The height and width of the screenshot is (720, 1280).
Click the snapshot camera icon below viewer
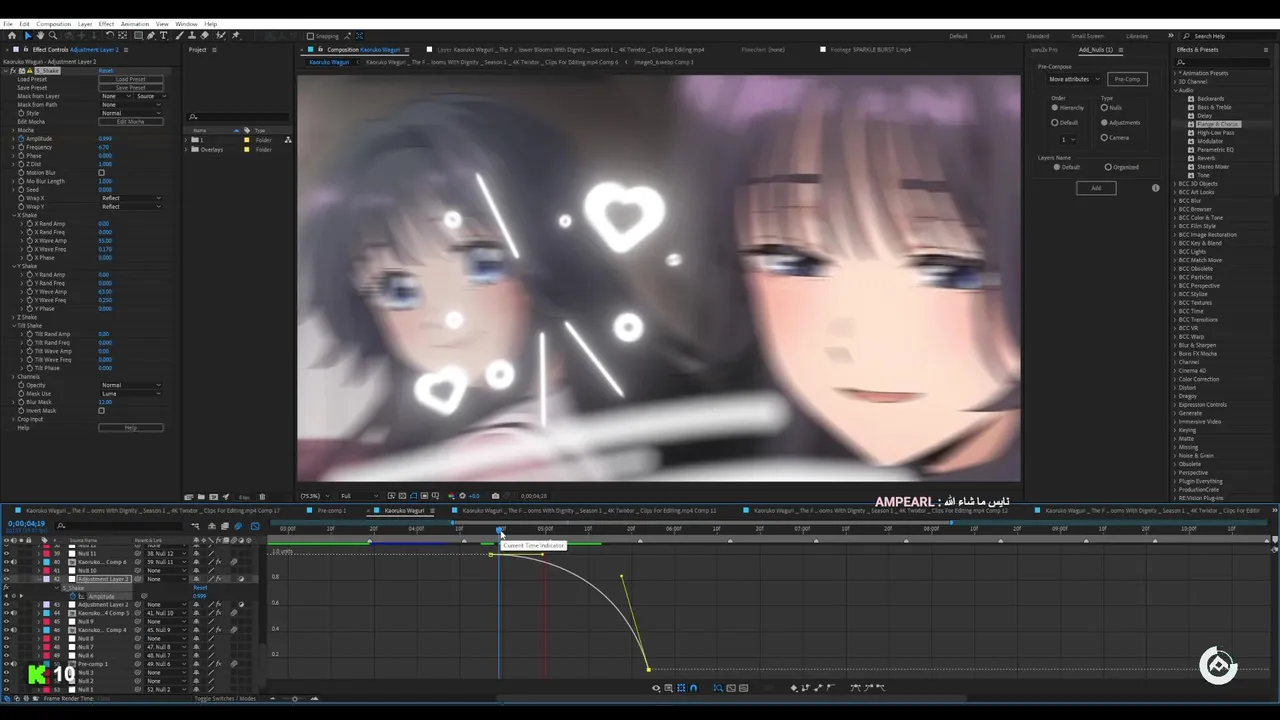click(495, 496)
